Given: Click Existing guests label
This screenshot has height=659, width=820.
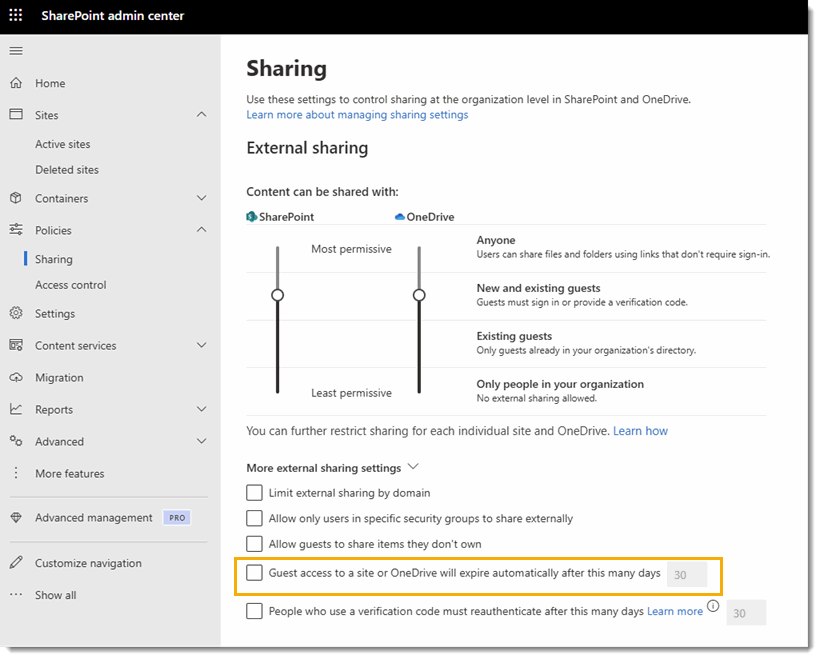Looking at the screenshot, I should [514, 336].
